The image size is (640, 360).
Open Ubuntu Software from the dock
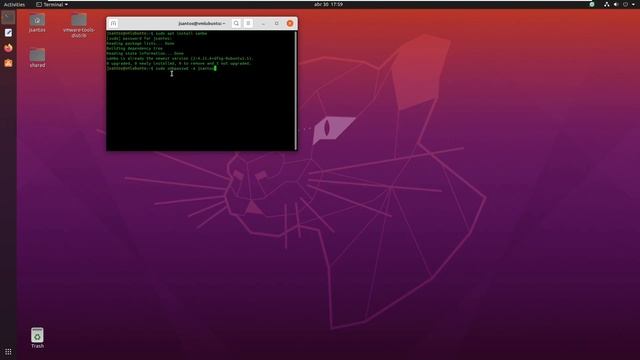pyautogui.click(x=8, y=63)
